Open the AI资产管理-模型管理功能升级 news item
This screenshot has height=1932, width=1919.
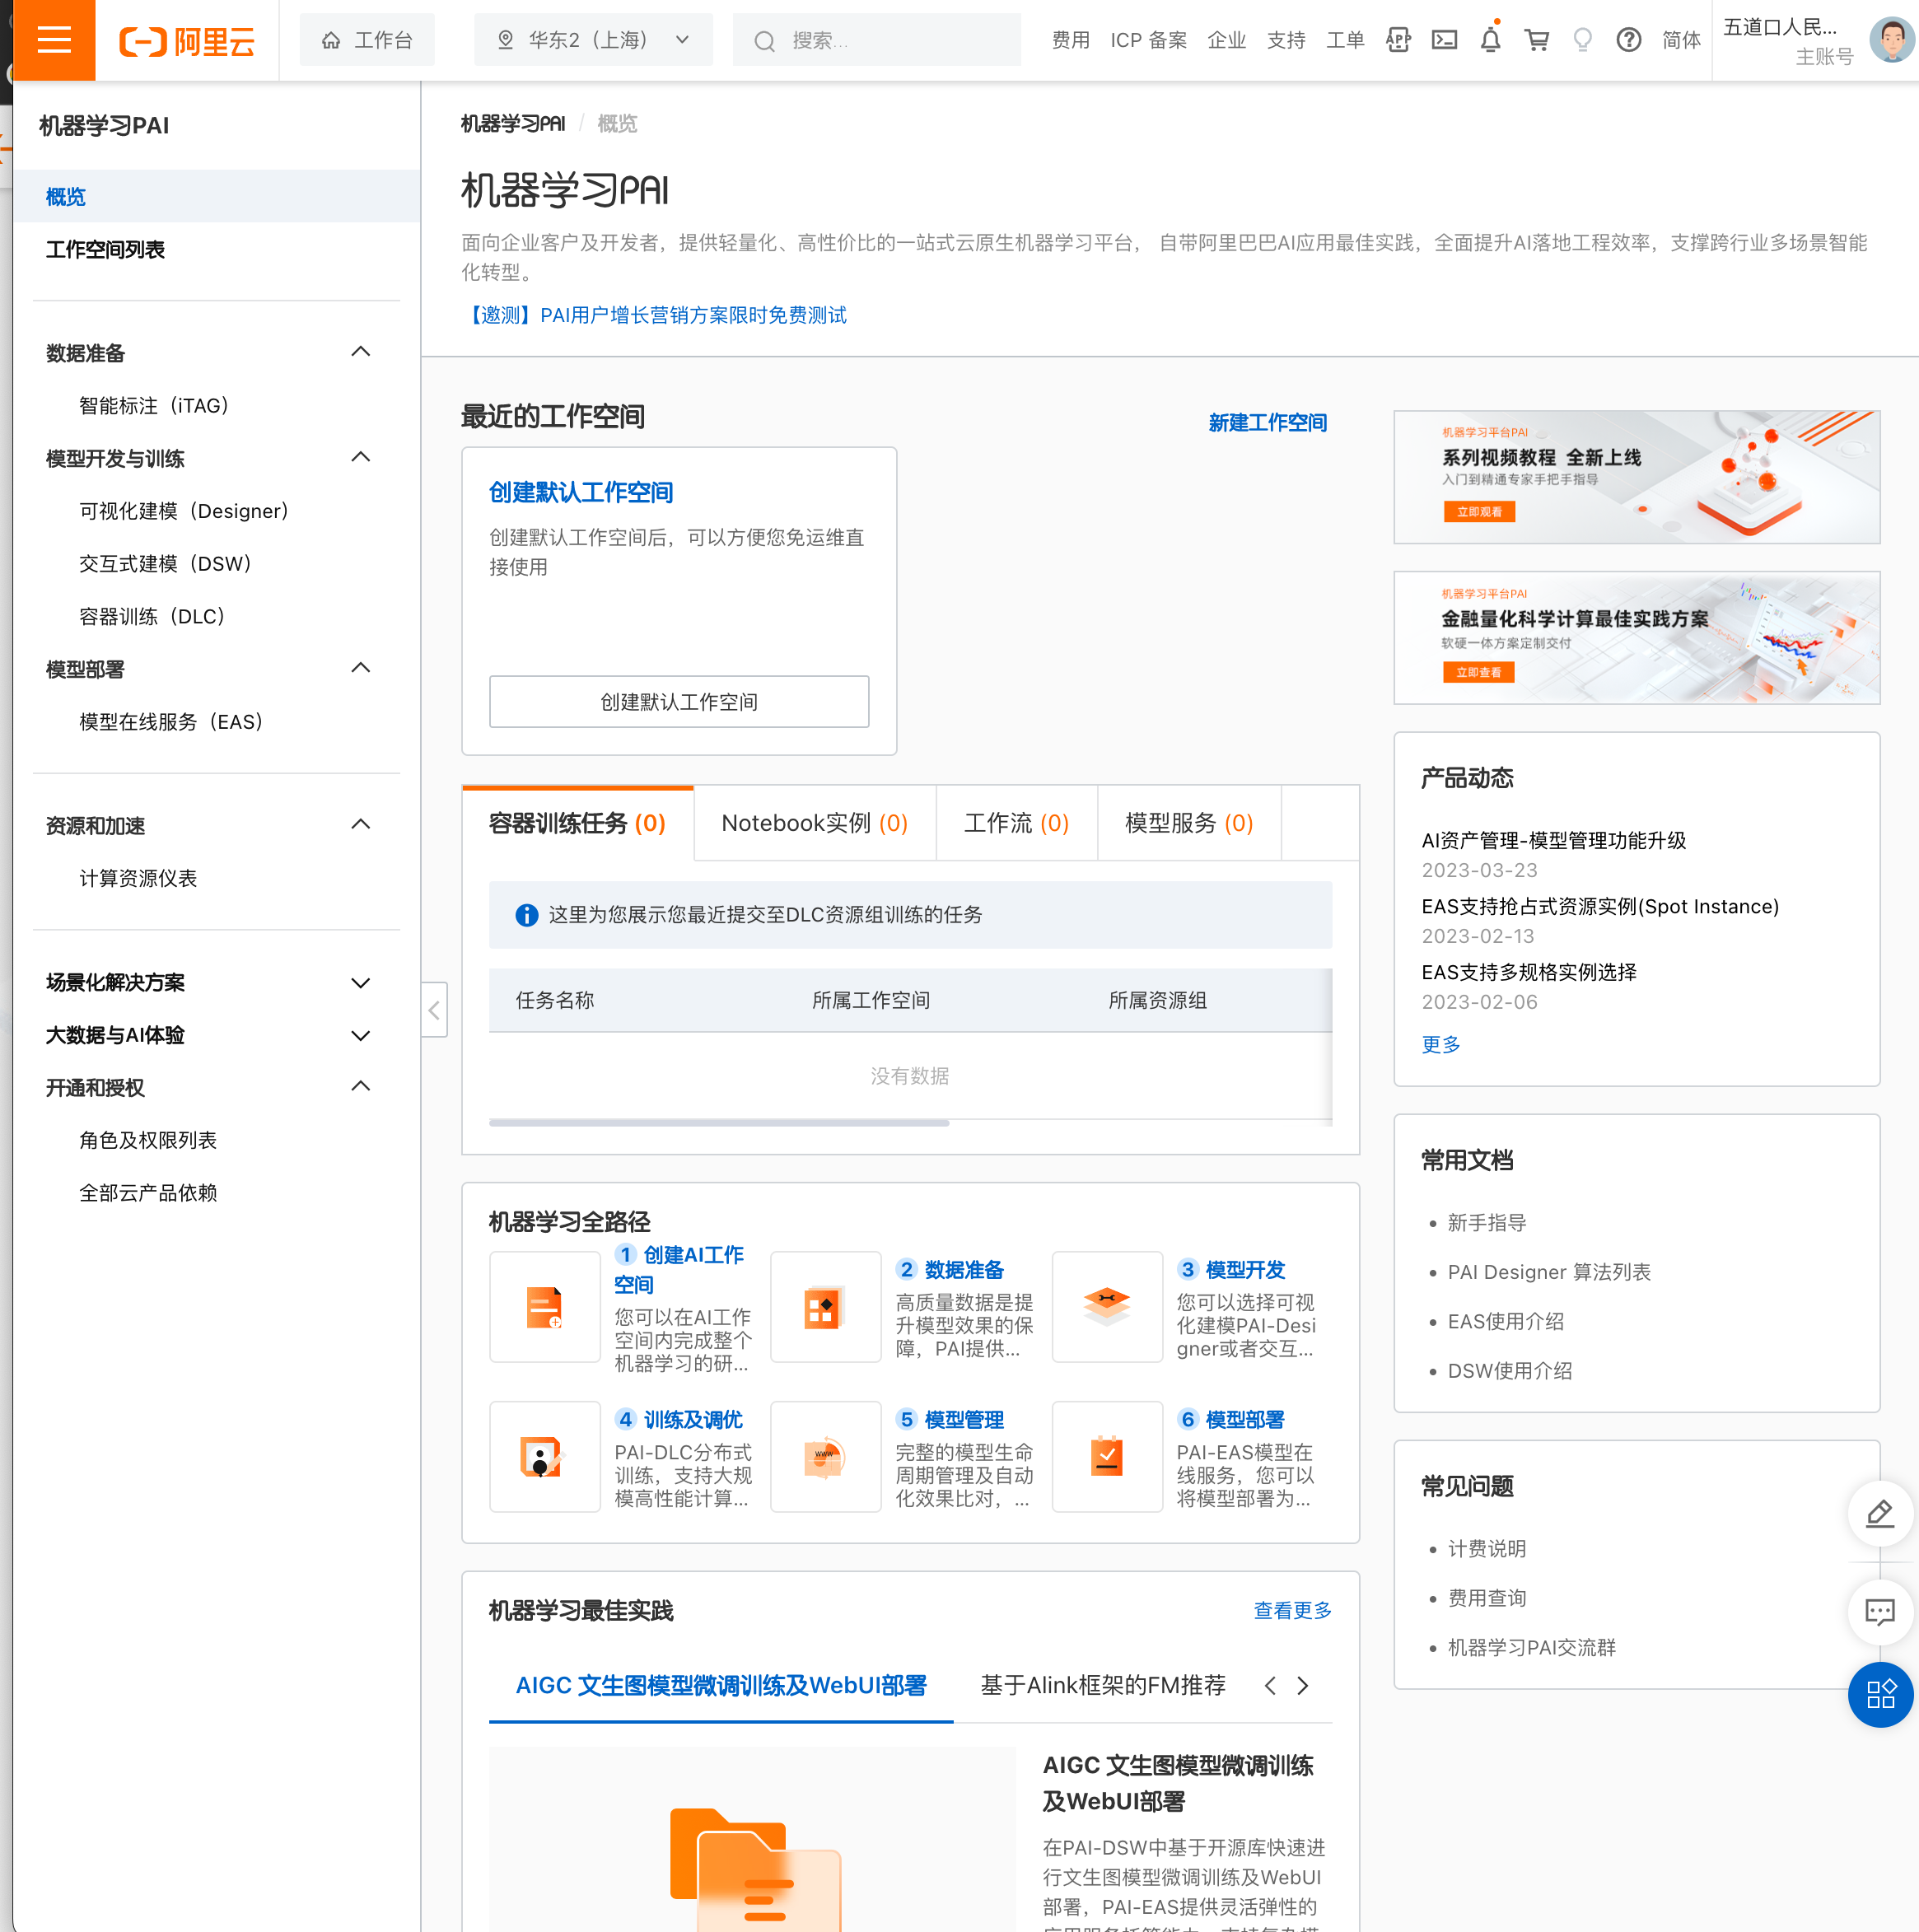[x=1554, y=841]
